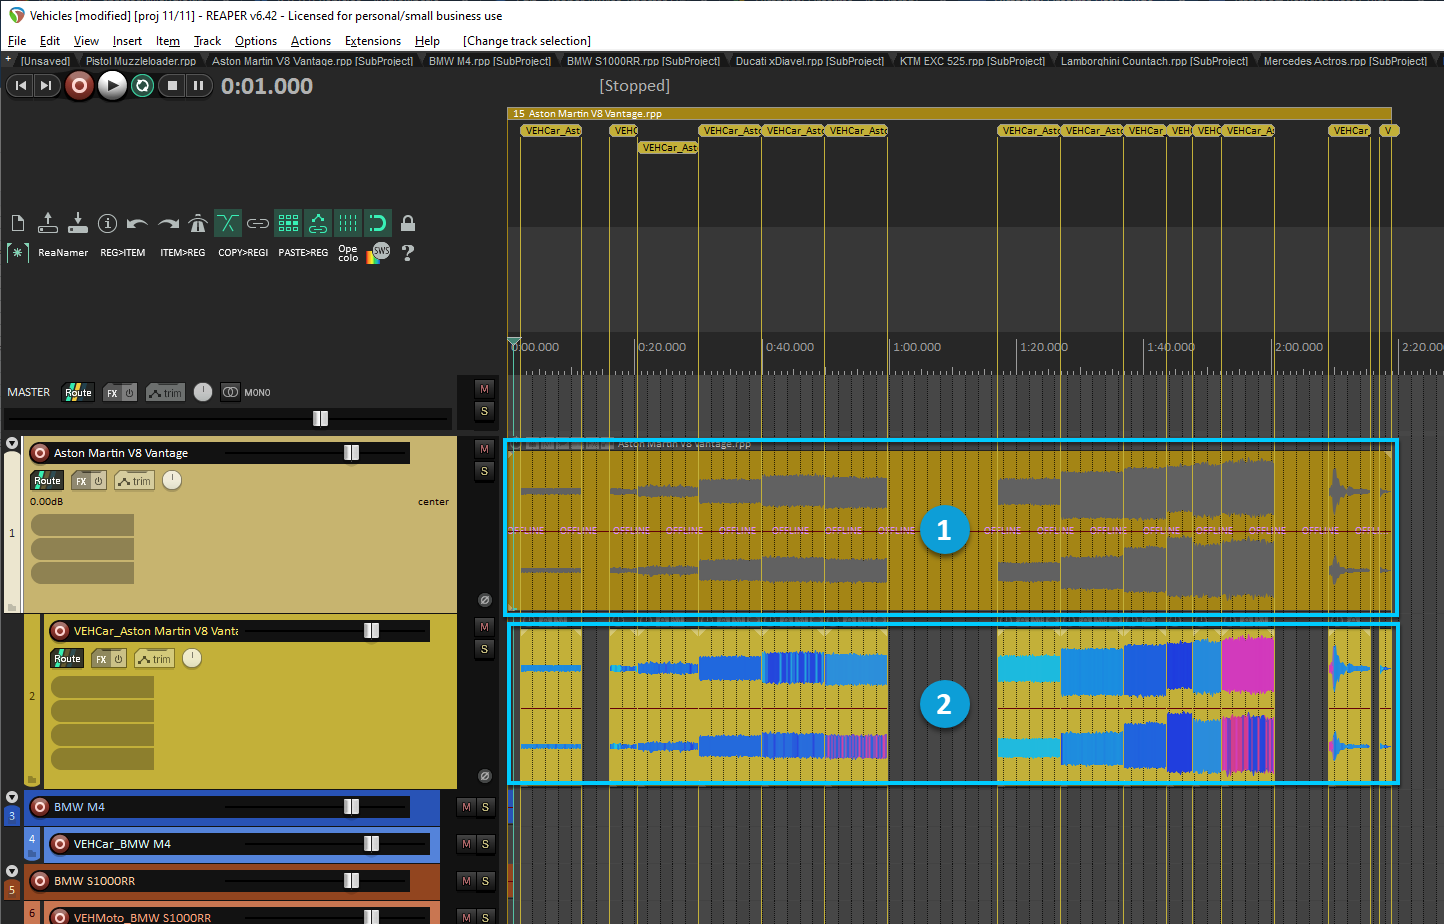Screen dimensions: 1444x924
Task: Toggle the metronome icon in the toolbar
Action: [x=198, y=223]
